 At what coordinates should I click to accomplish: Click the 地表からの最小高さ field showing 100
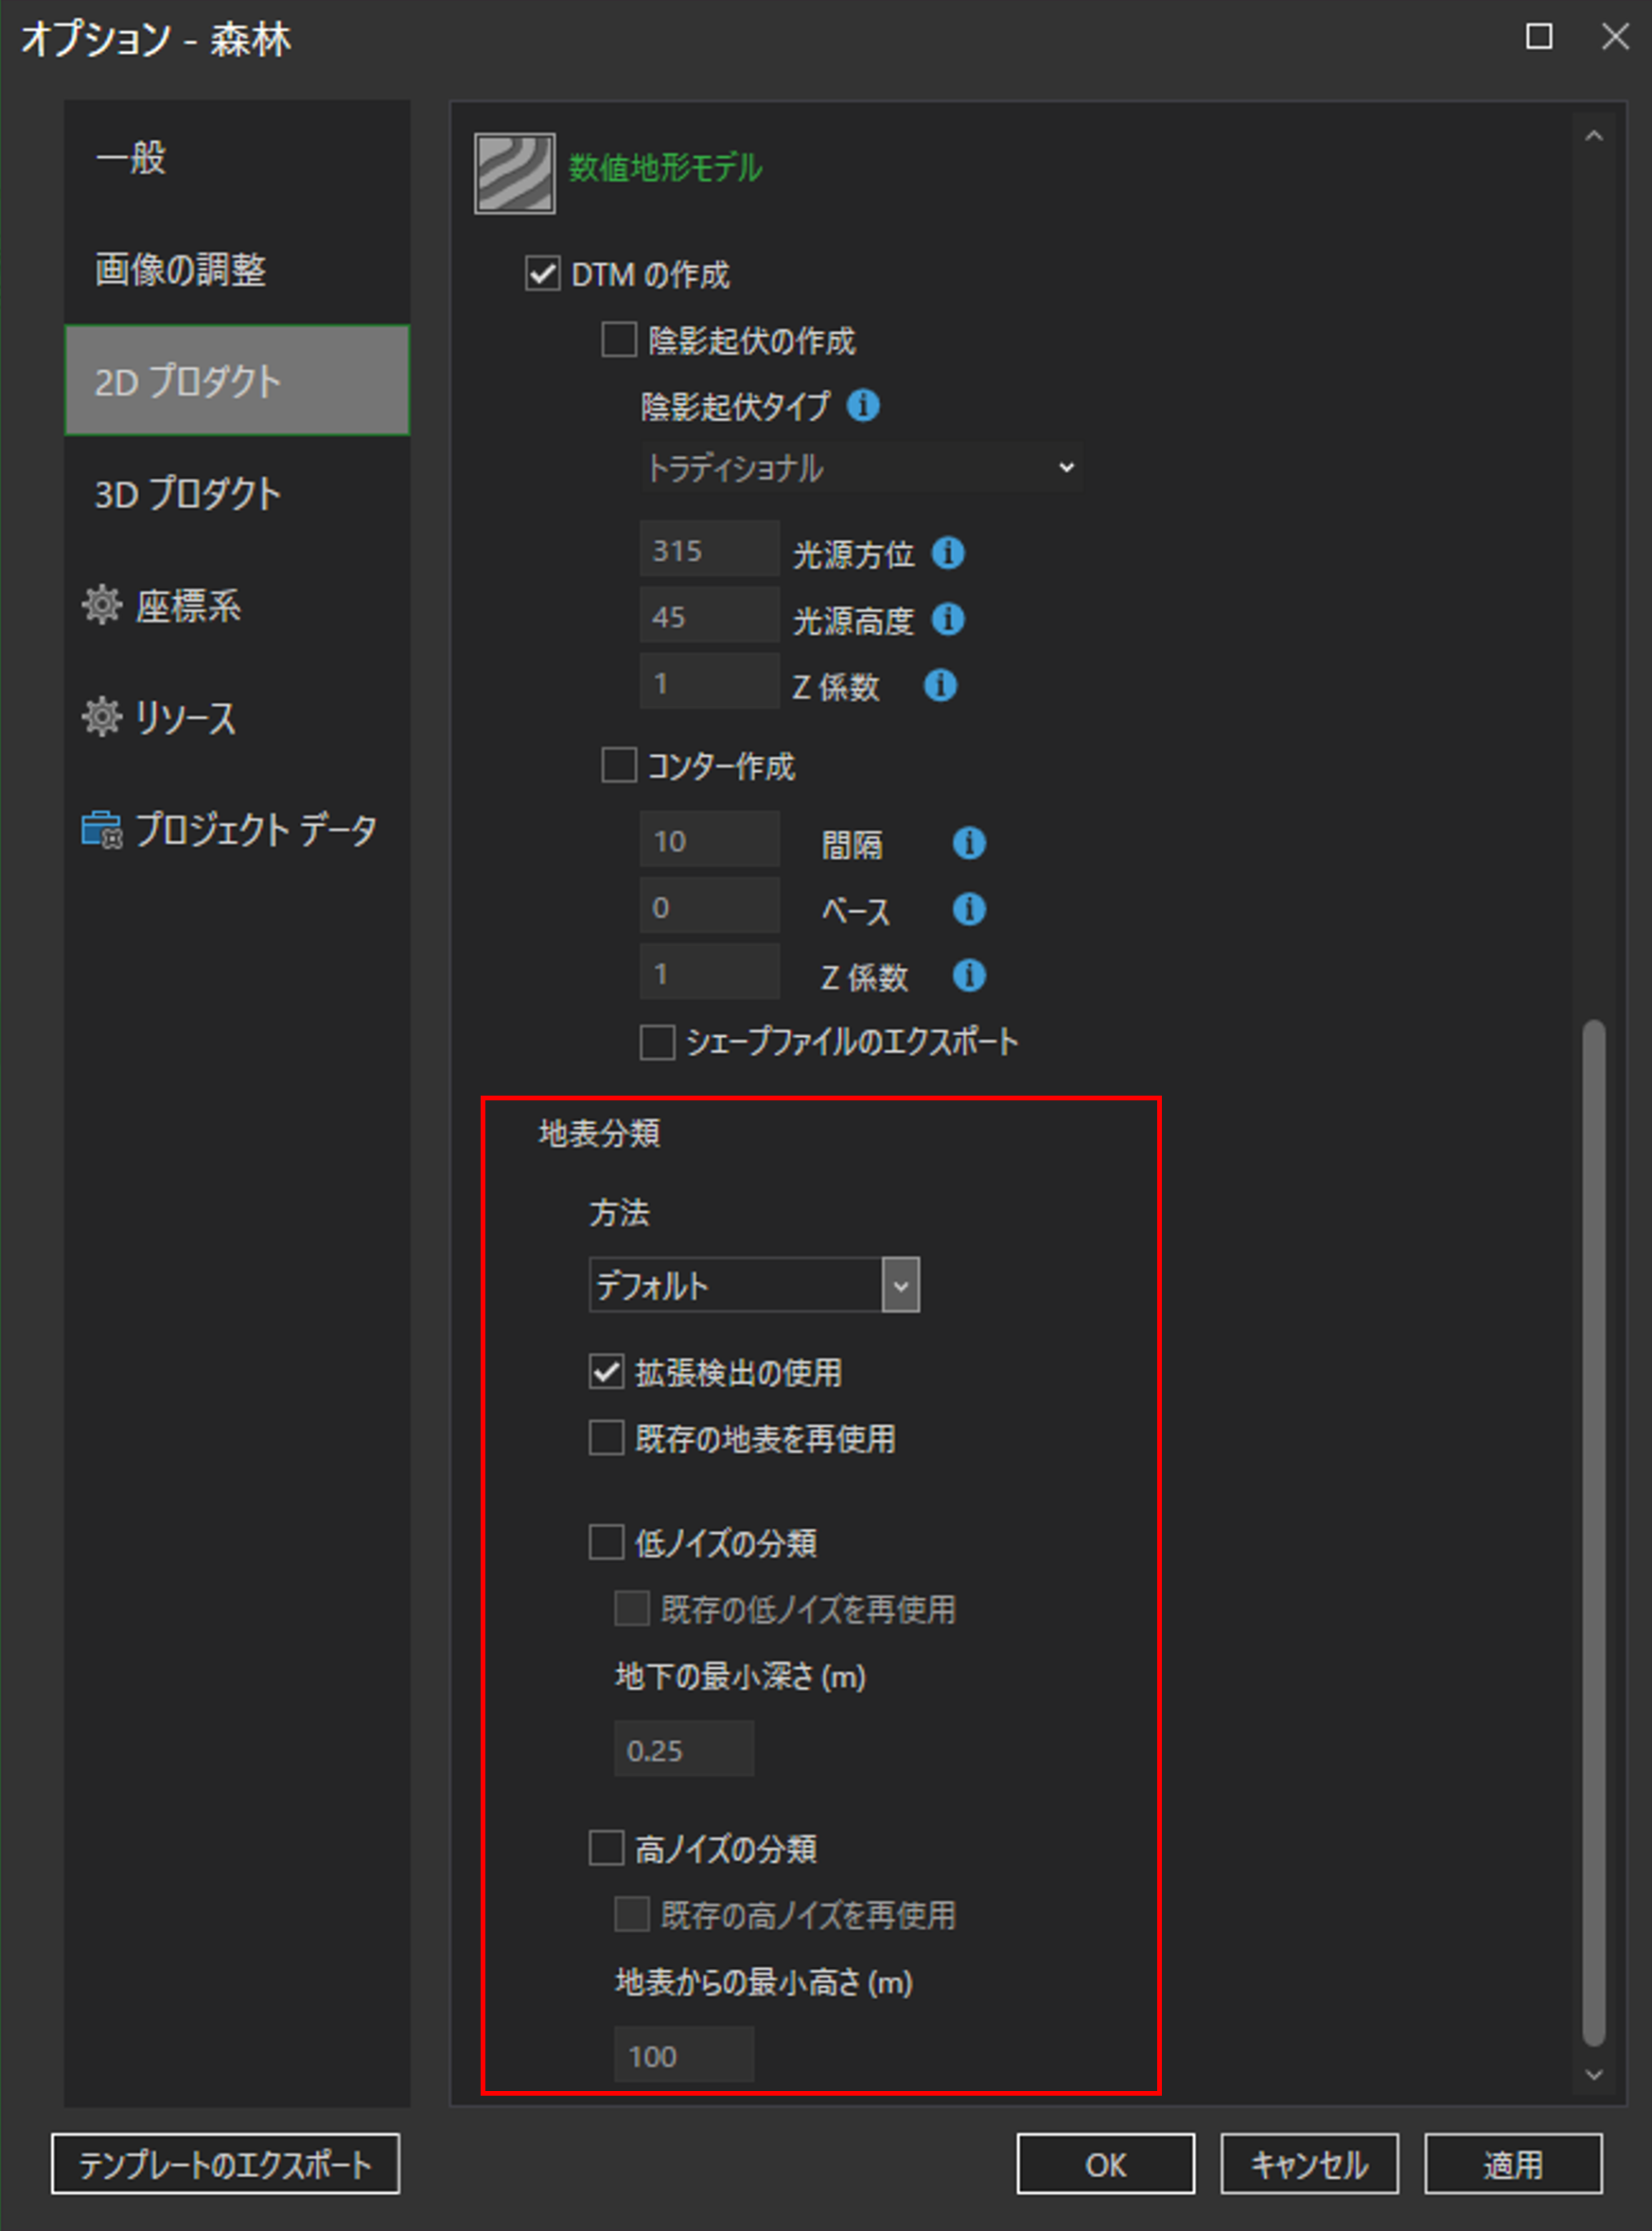684,2056
